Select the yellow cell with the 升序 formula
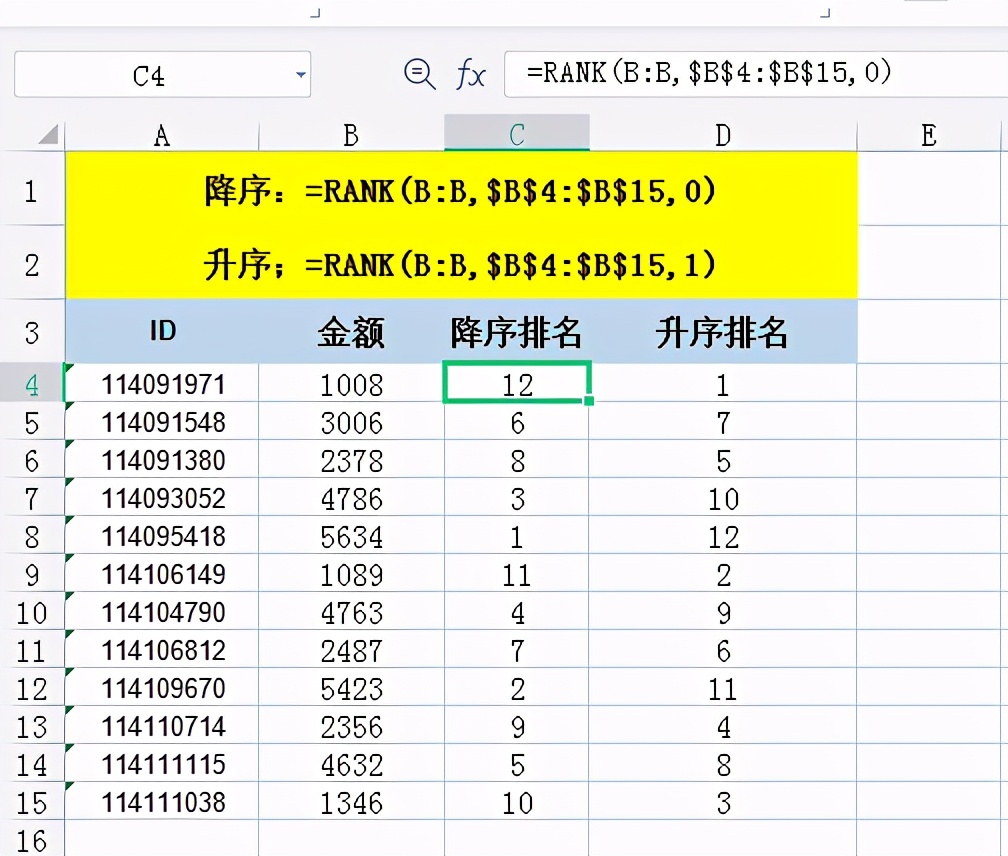Screen dimensions: 1008x856 pos(460,265)
